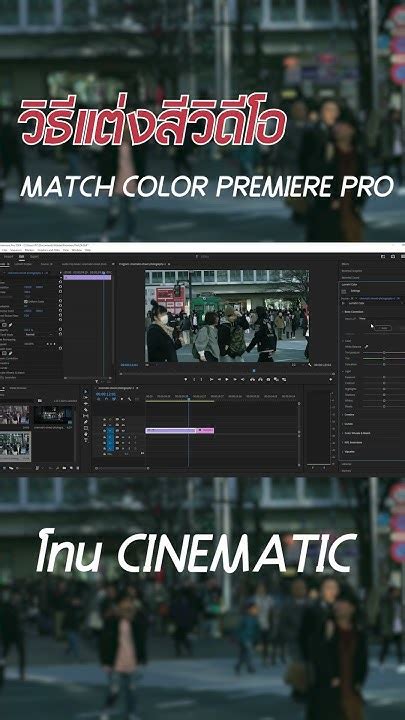Screen dimensions: 405x720
Task: Select the Type tool
Action: click(x=85, y=440)
